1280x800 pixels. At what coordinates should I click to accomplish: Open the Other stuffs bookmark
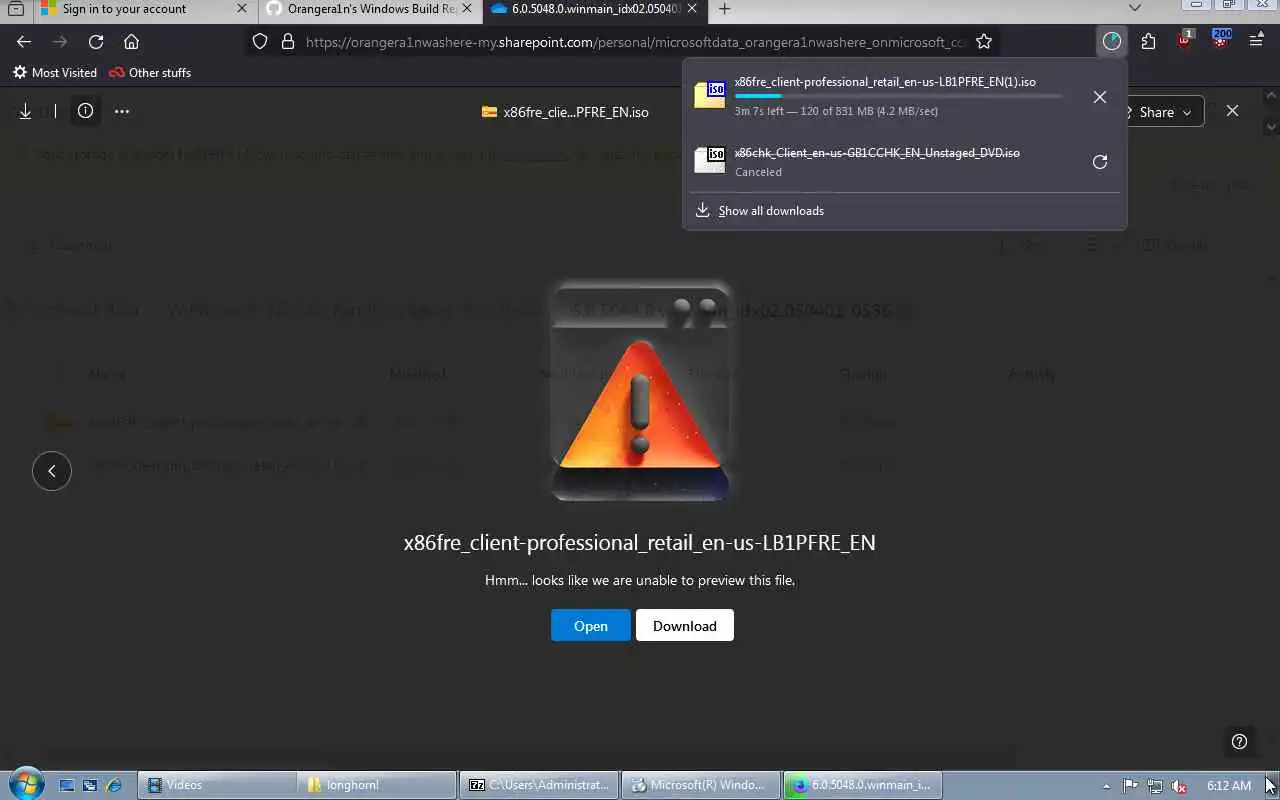click(x=150, y=73)
